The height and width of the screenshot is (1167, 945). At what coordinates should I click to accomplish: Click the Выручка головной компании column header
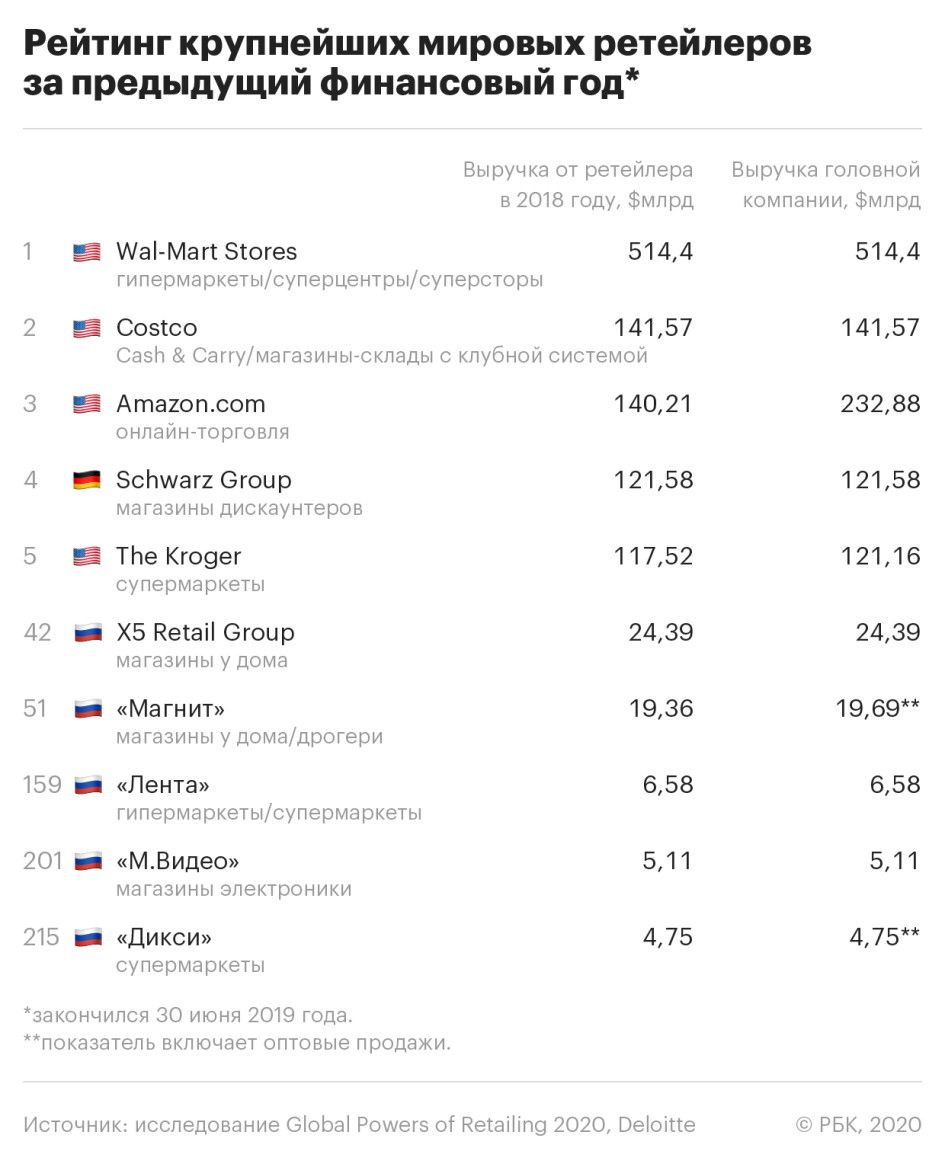(x=826, y=185)
